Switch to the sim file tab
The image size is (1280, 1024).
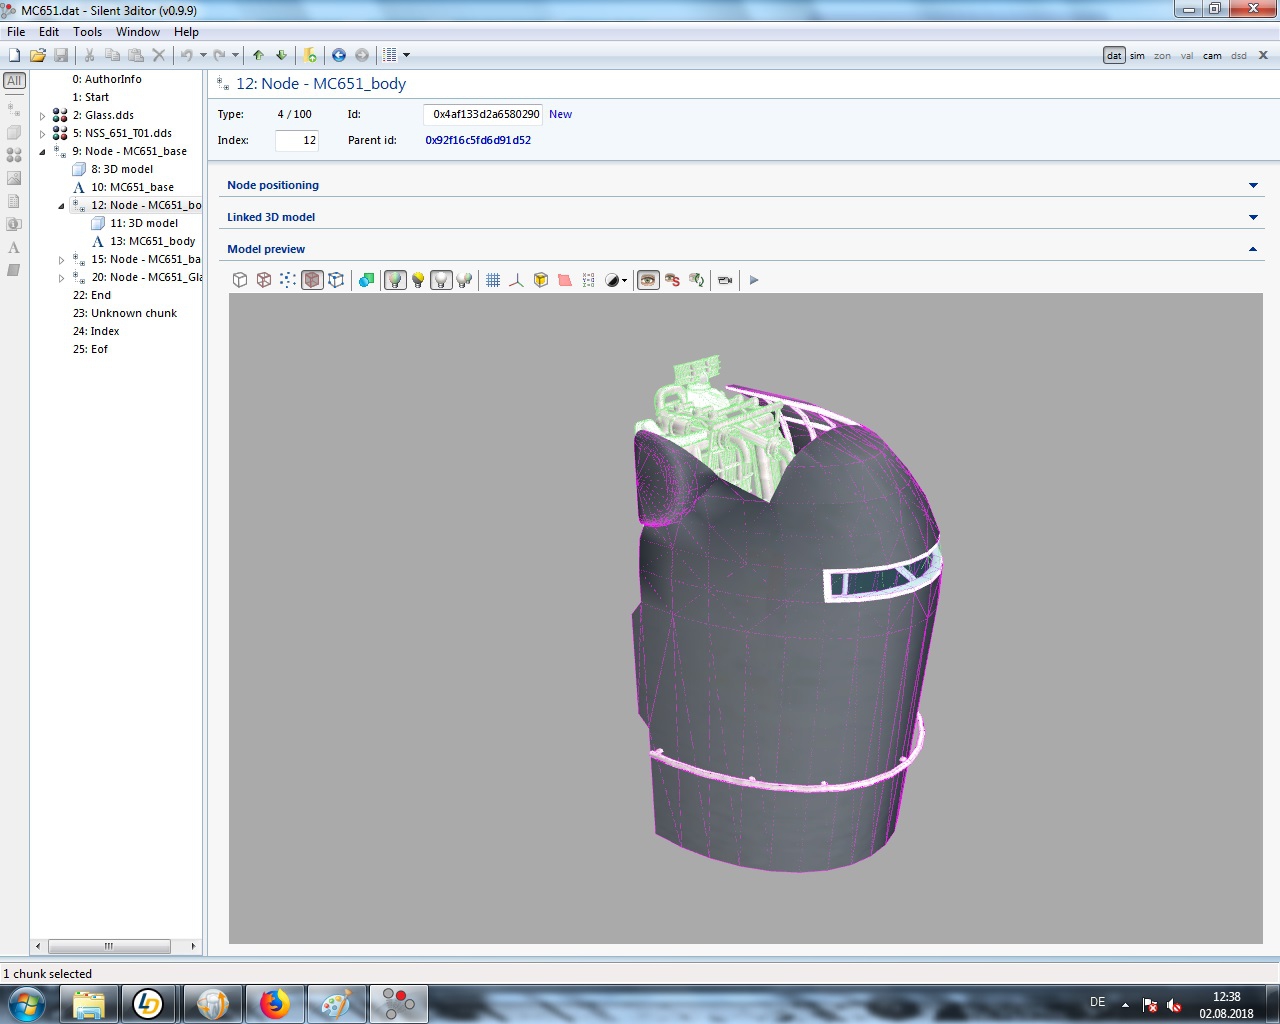pyautogui.click(x=1137, y=56)
